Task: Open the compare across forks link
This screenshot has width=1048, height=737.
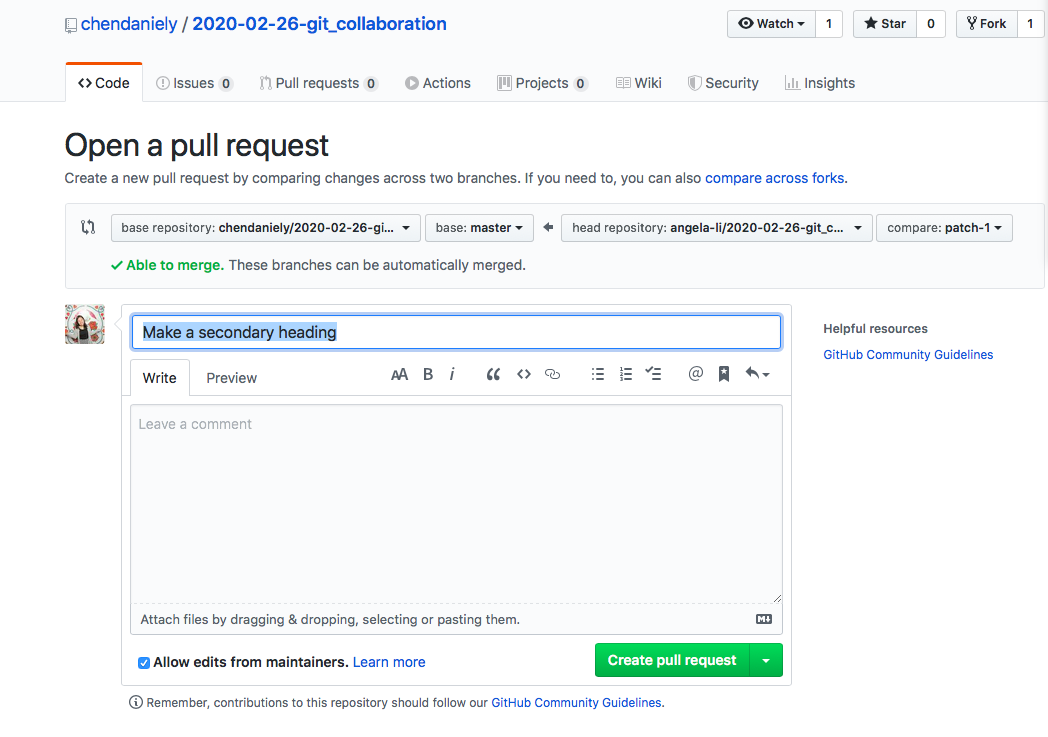Action: tap(774, 178)
